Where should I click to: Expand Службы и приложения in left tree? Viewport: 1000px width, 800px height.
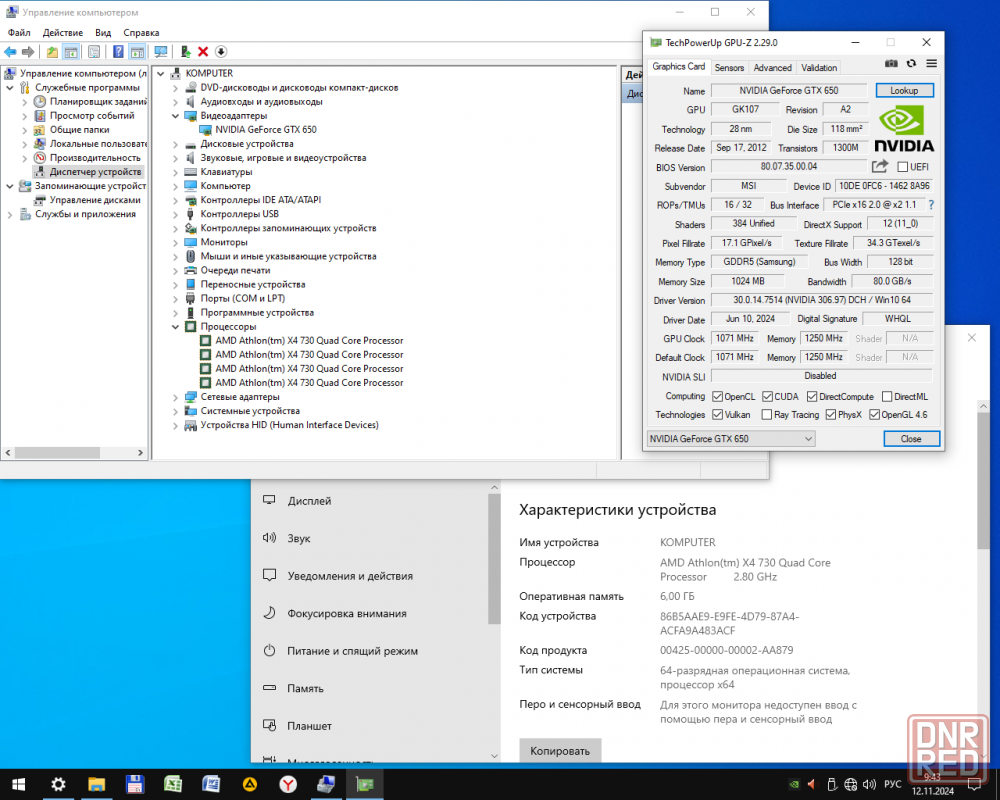pos(10,214)
